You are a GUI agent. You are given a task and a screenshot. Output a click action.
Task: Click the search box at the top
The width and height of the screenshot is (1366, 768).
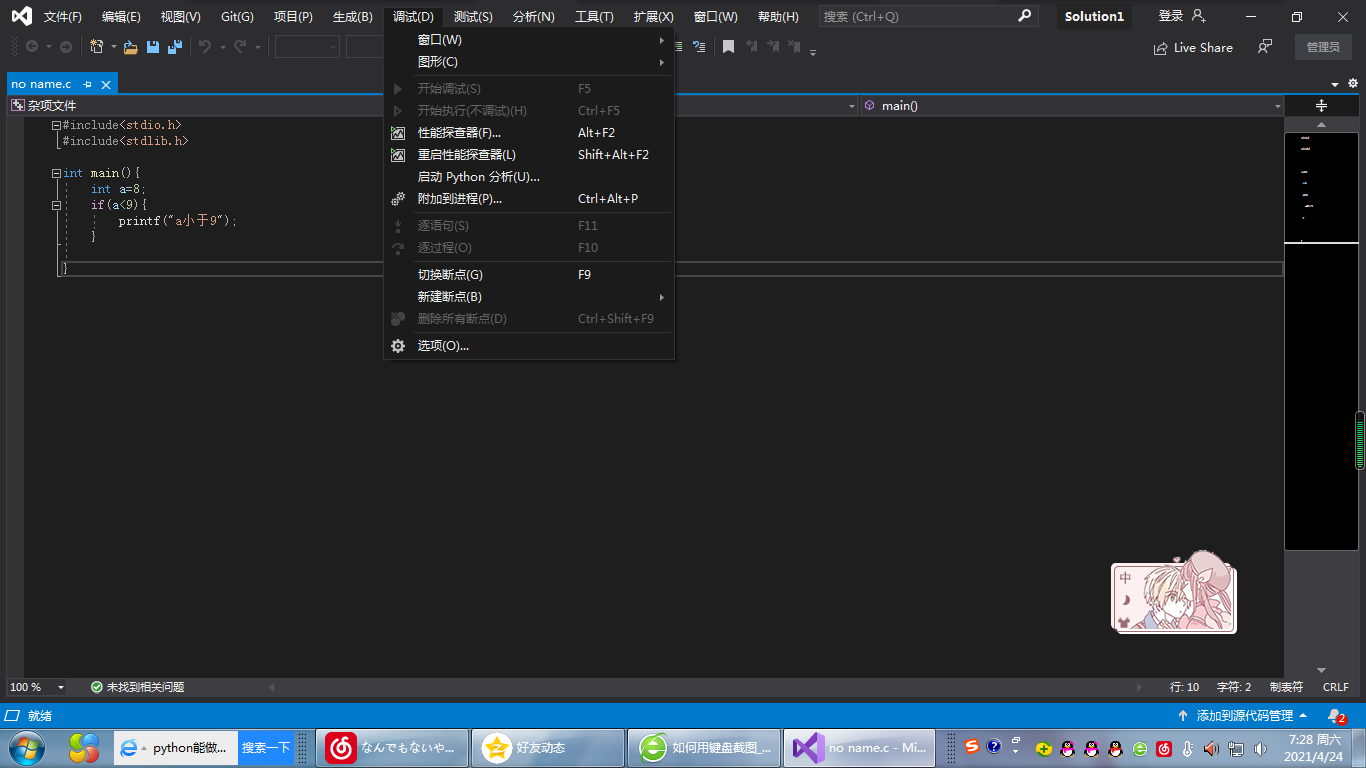click(915, 17)
